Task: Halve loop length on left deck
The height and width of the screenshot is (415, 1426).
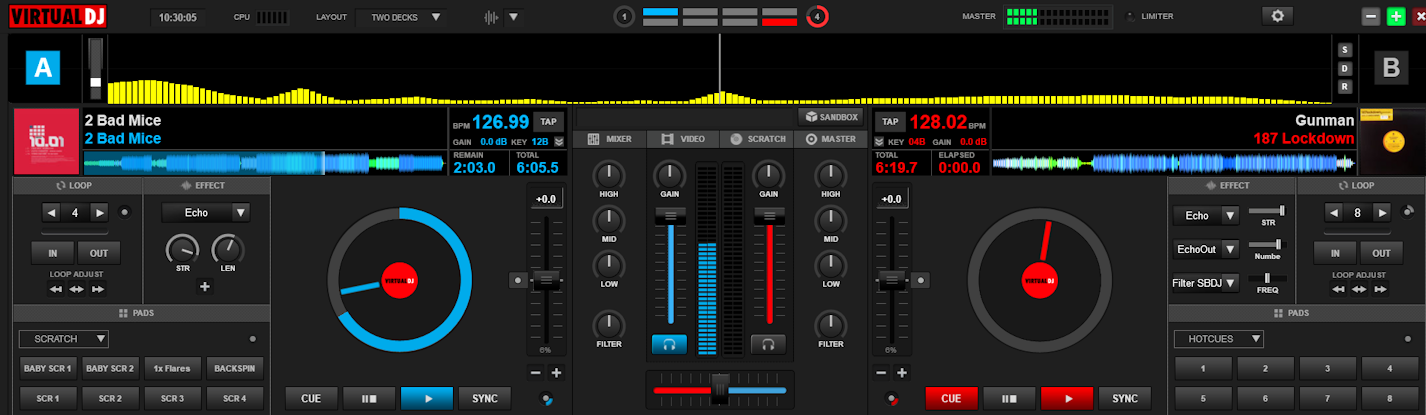Action: click(x=50, y=212)
